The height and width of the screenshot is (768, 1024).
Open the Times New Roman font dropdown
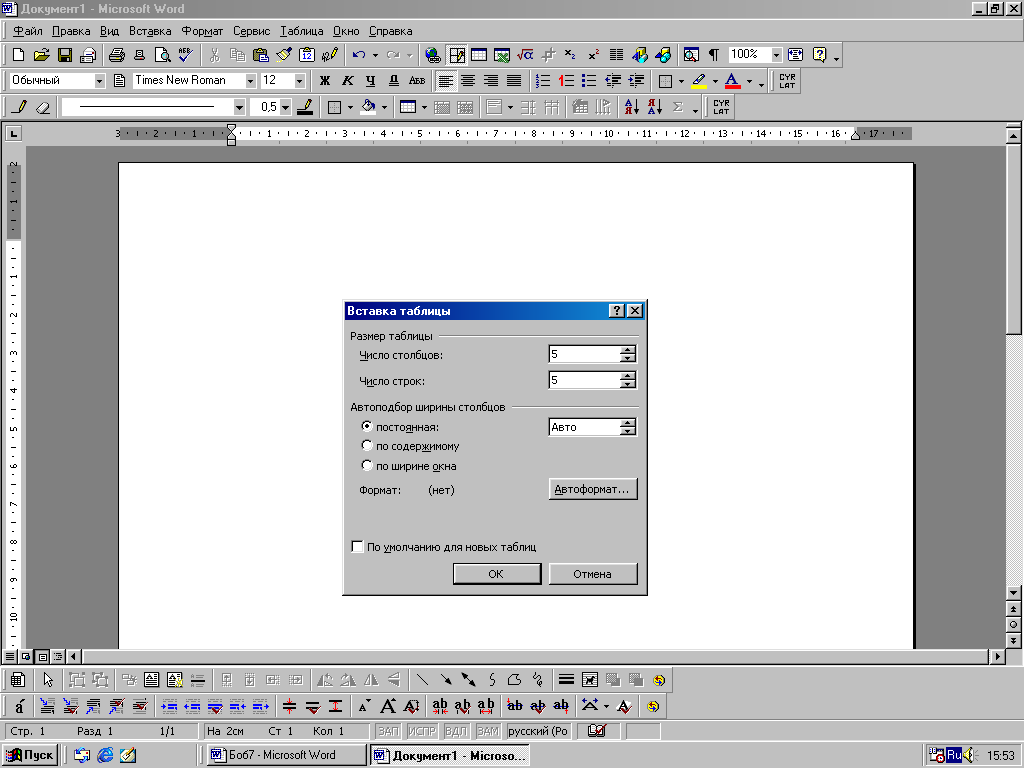[x=250, y=80]
